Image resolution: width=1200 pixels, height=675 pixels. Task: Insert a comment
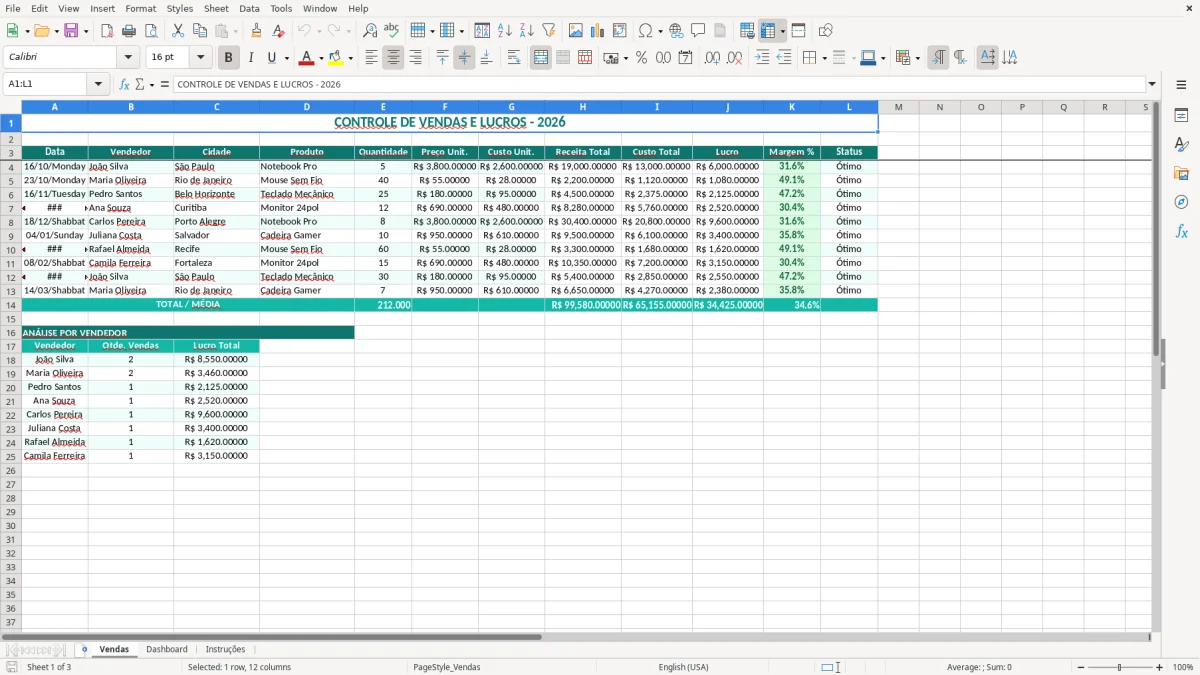698,31
